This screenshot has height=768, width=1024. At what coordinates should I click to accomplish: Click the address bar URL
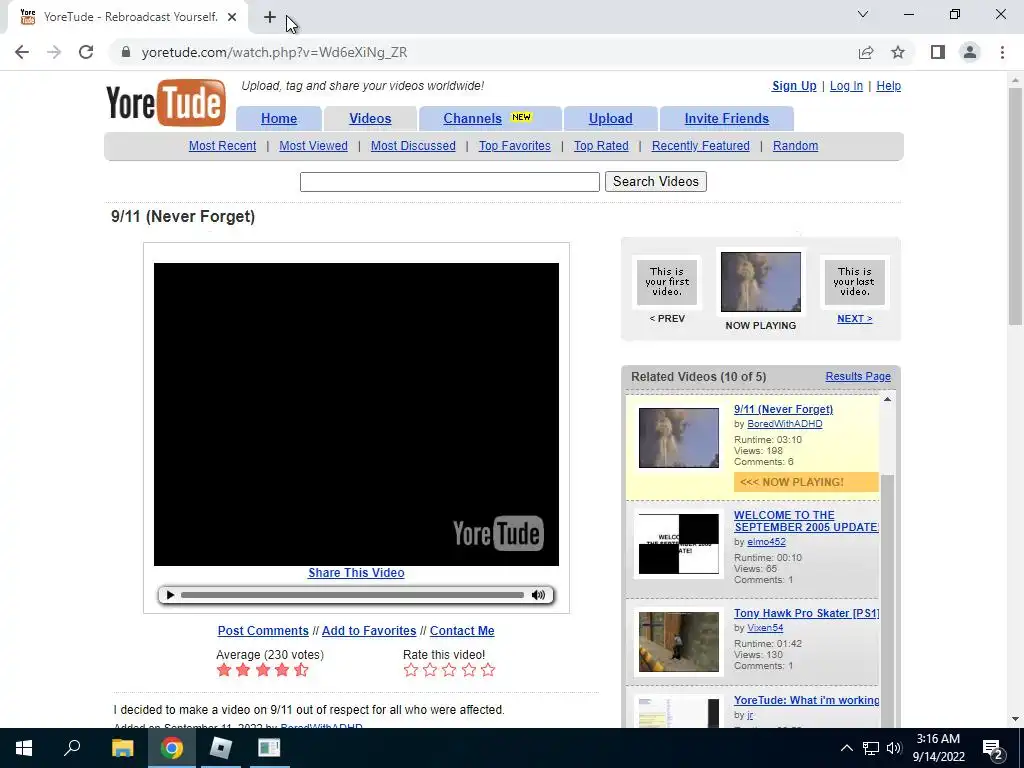coord(274,52)
